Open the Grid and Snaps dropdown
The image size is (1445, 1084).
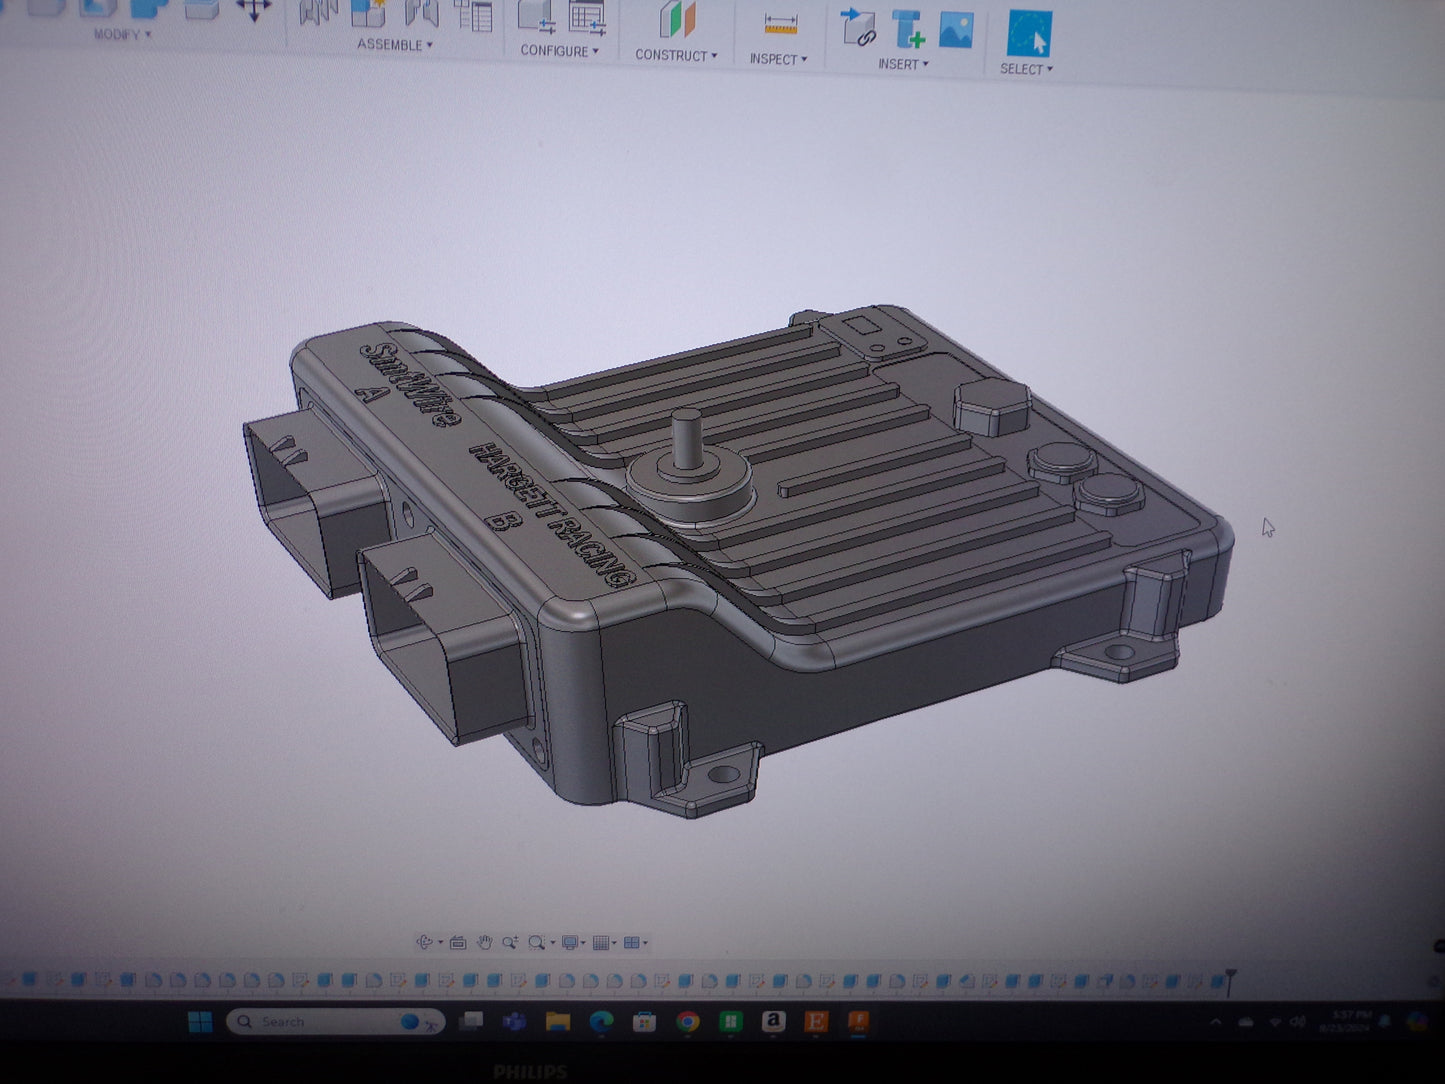[604, 942]
